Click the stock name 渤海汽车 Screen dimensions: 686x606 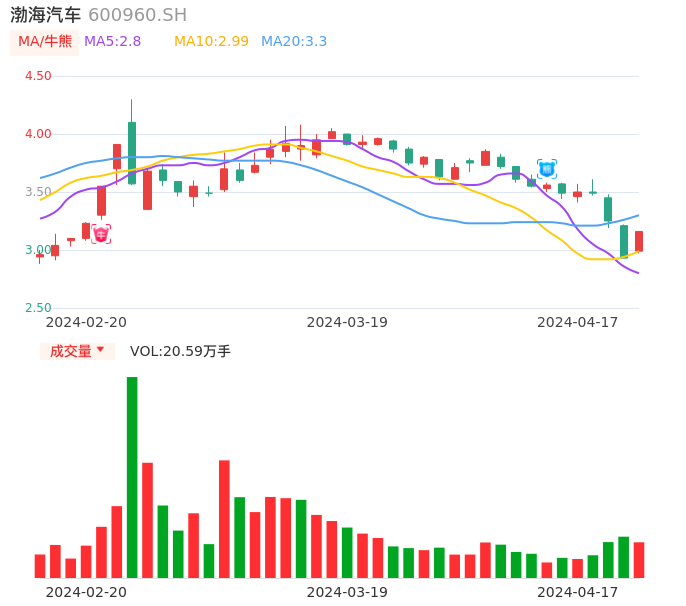click(x=46, y=15)
